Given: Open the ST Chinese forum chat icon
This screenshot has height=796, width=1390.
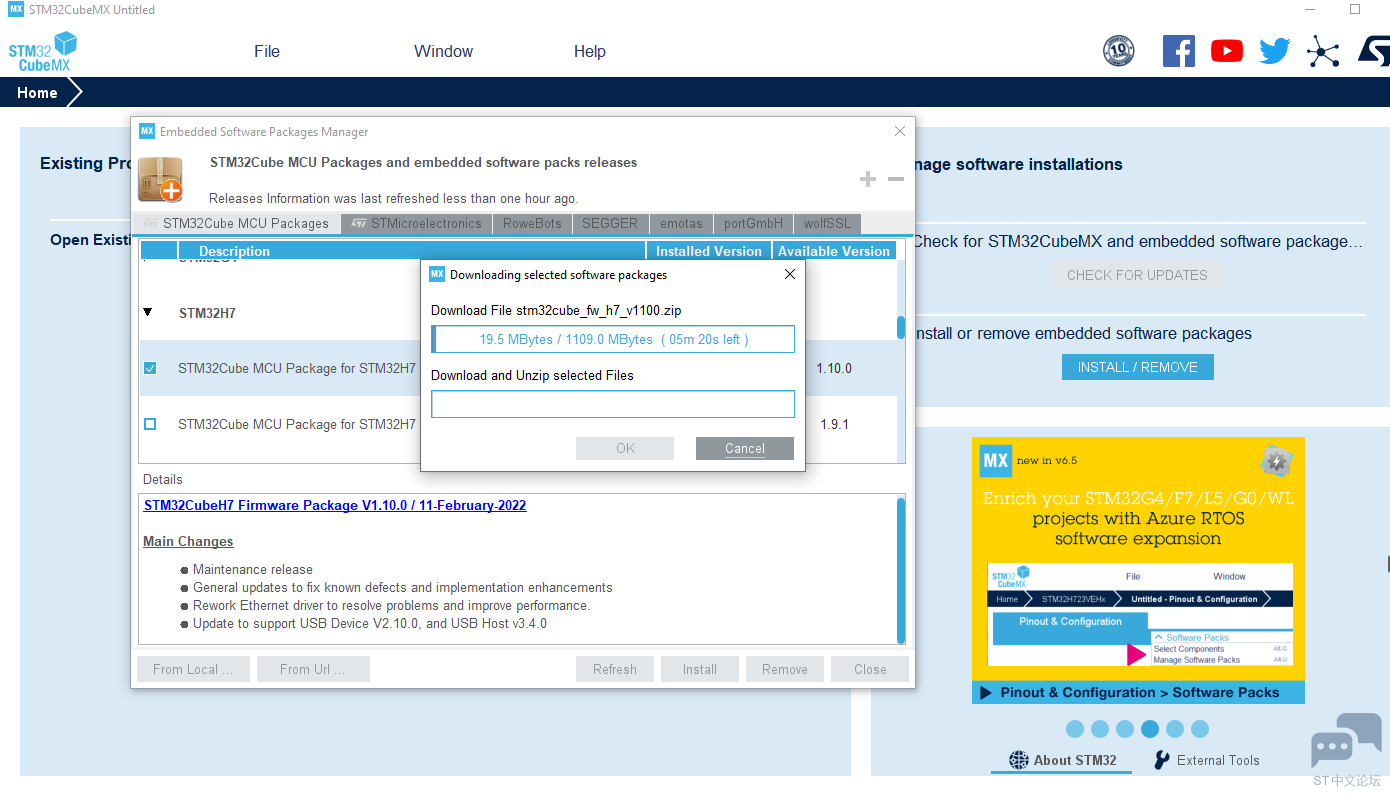Looking at the screenshot, I should [1346, 741].
